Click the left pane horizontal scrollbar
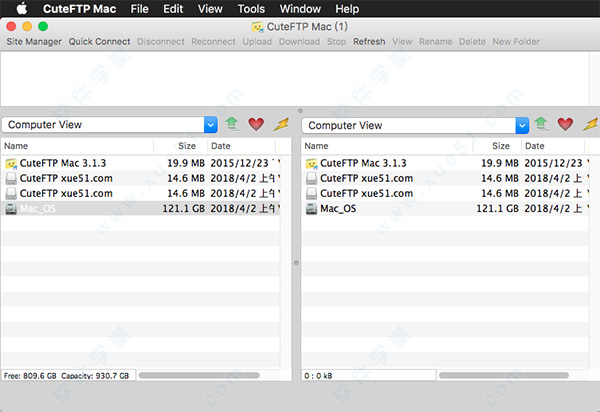 click(199, 376)
